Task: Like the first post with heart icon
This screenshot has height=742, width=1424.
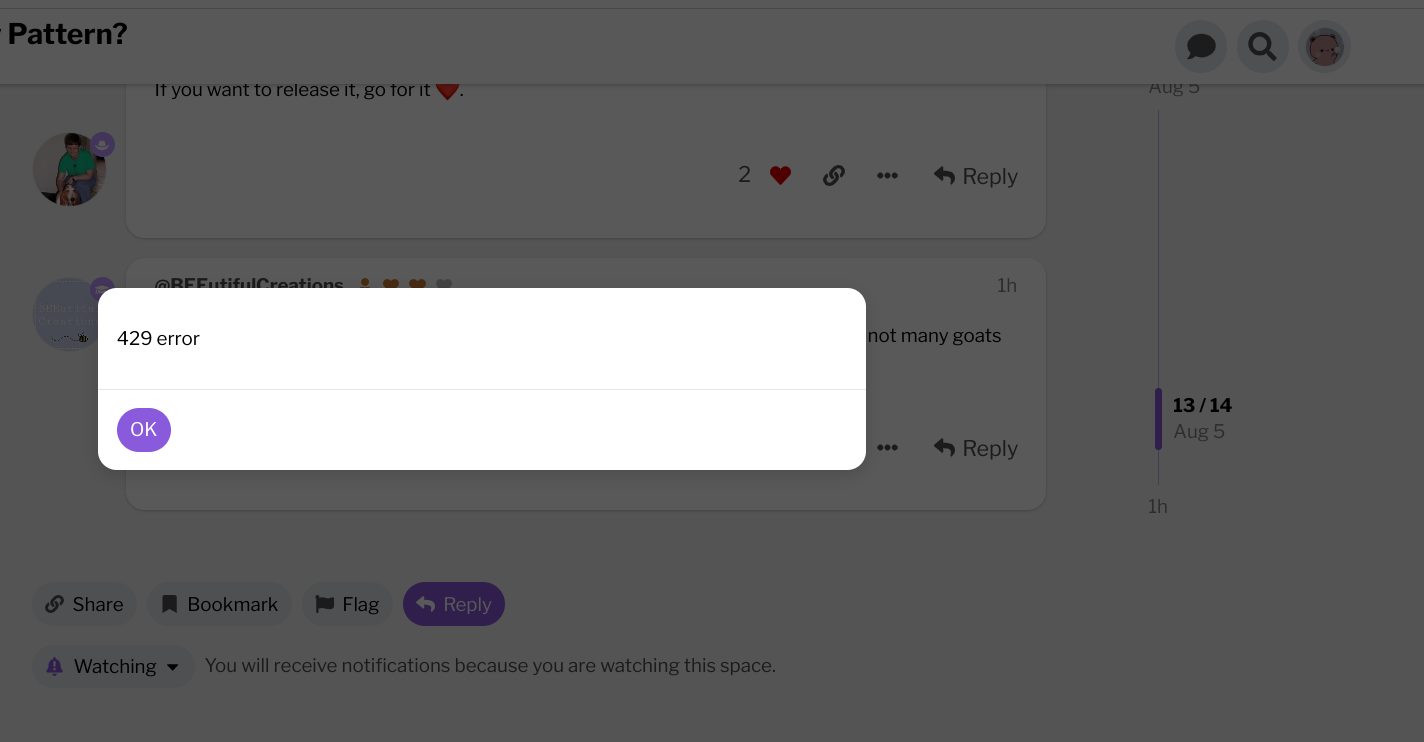Action: tap(781, 176)
